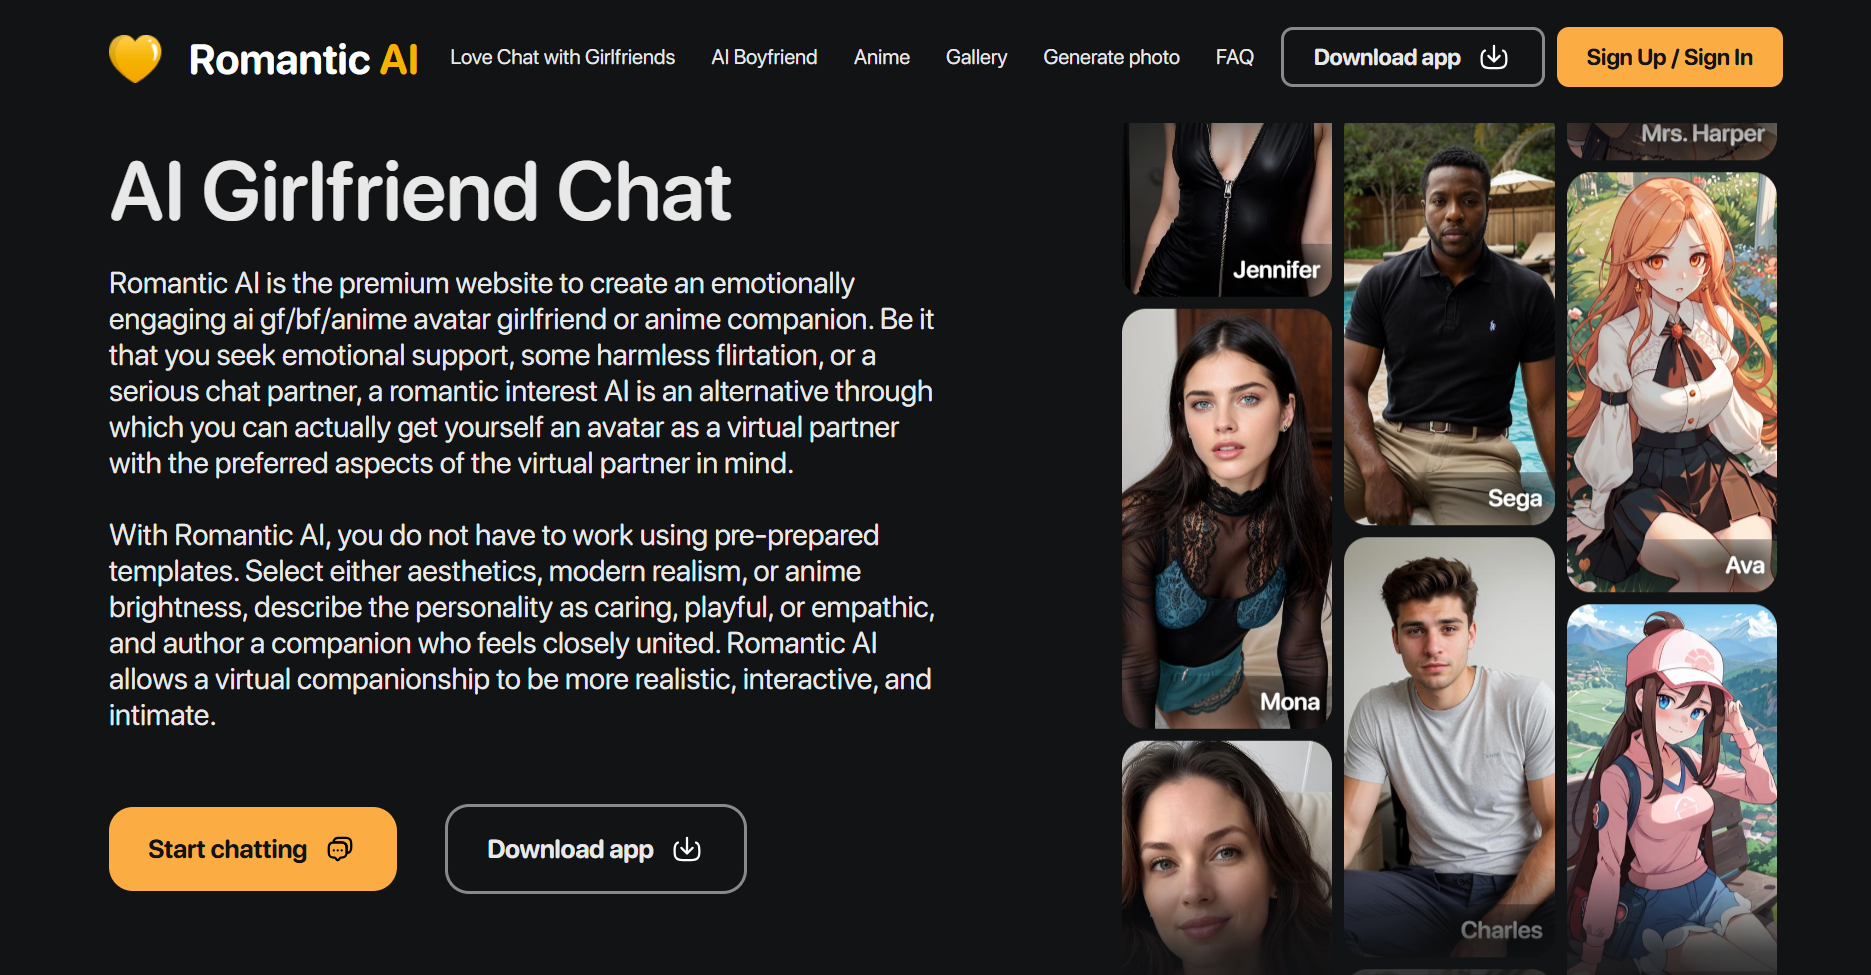Open the FAQ link

(x=1234, y=57)
